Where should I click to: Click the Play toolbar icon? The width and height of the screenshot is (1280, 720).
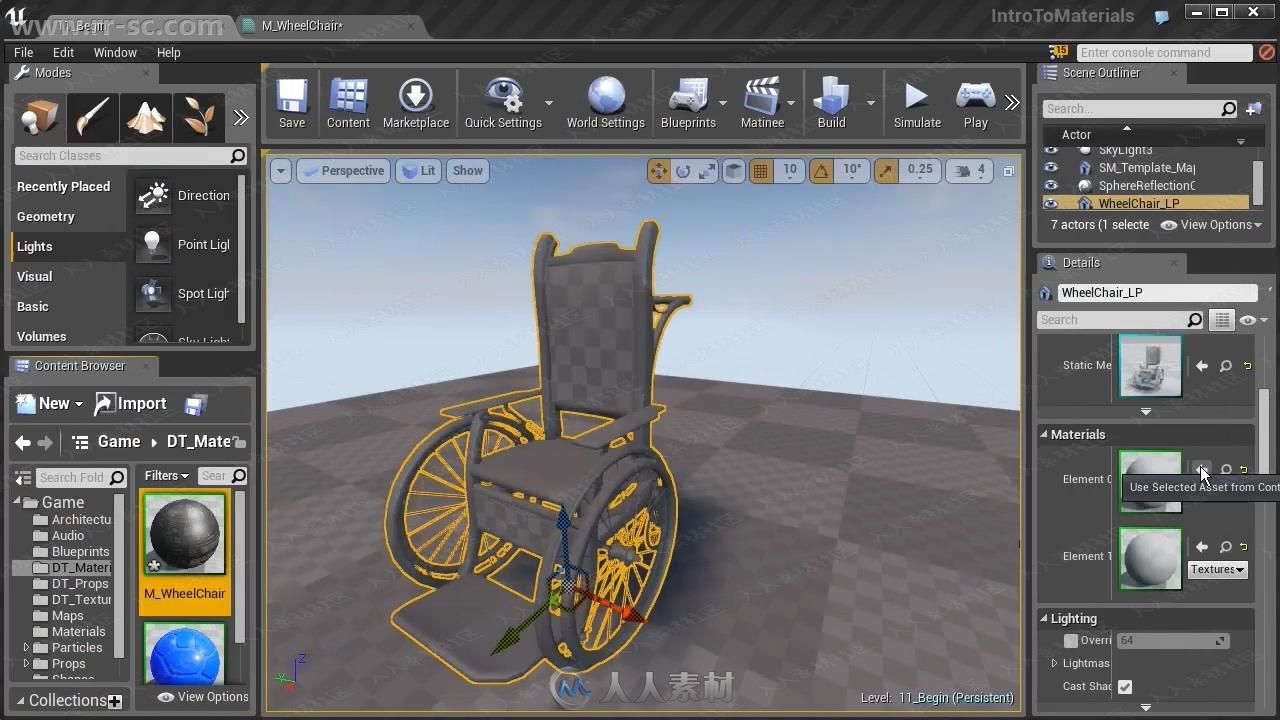point(975,104)
